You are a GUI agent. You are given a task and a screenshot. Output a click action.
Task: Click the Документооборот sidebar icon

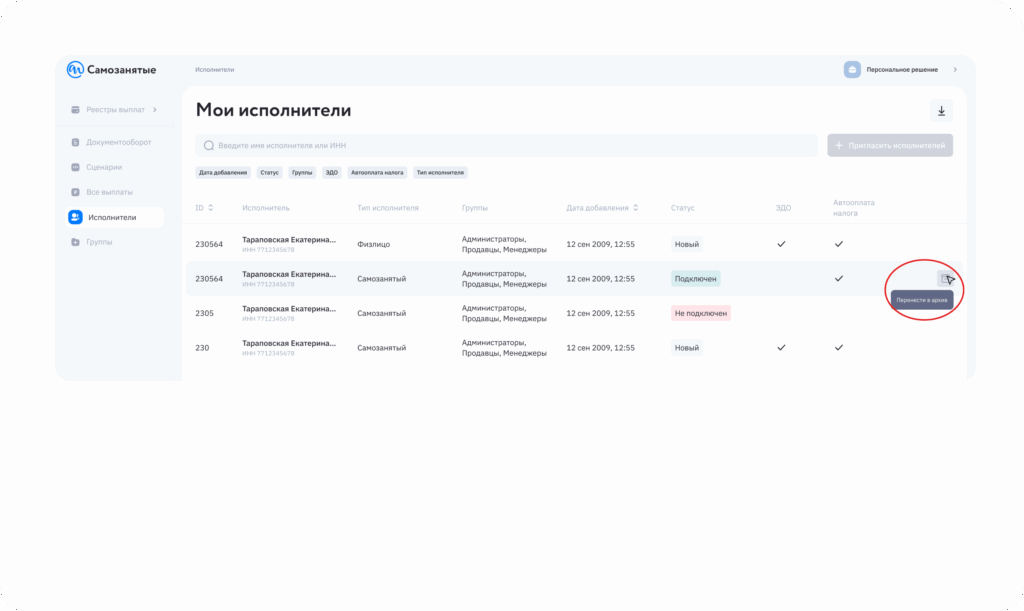tap(75, 143)
